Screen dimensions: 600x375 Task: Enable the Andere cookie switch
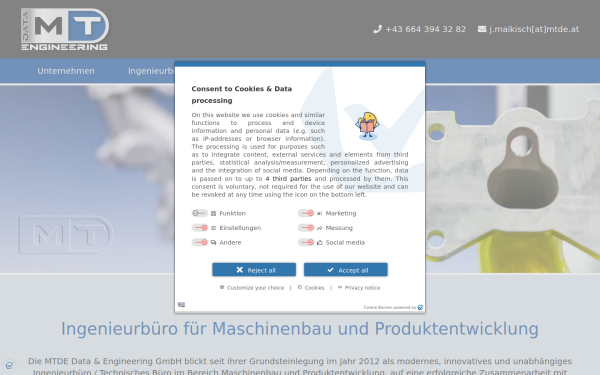tap(200, 242)
